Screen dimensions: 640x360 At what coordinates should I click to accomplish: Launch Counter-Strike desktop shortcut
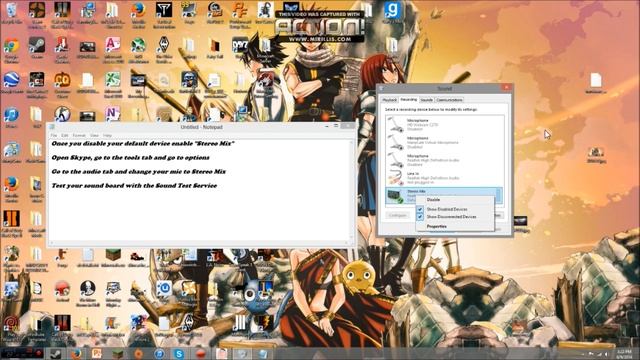pyautogui.click(x=62, y=115)
